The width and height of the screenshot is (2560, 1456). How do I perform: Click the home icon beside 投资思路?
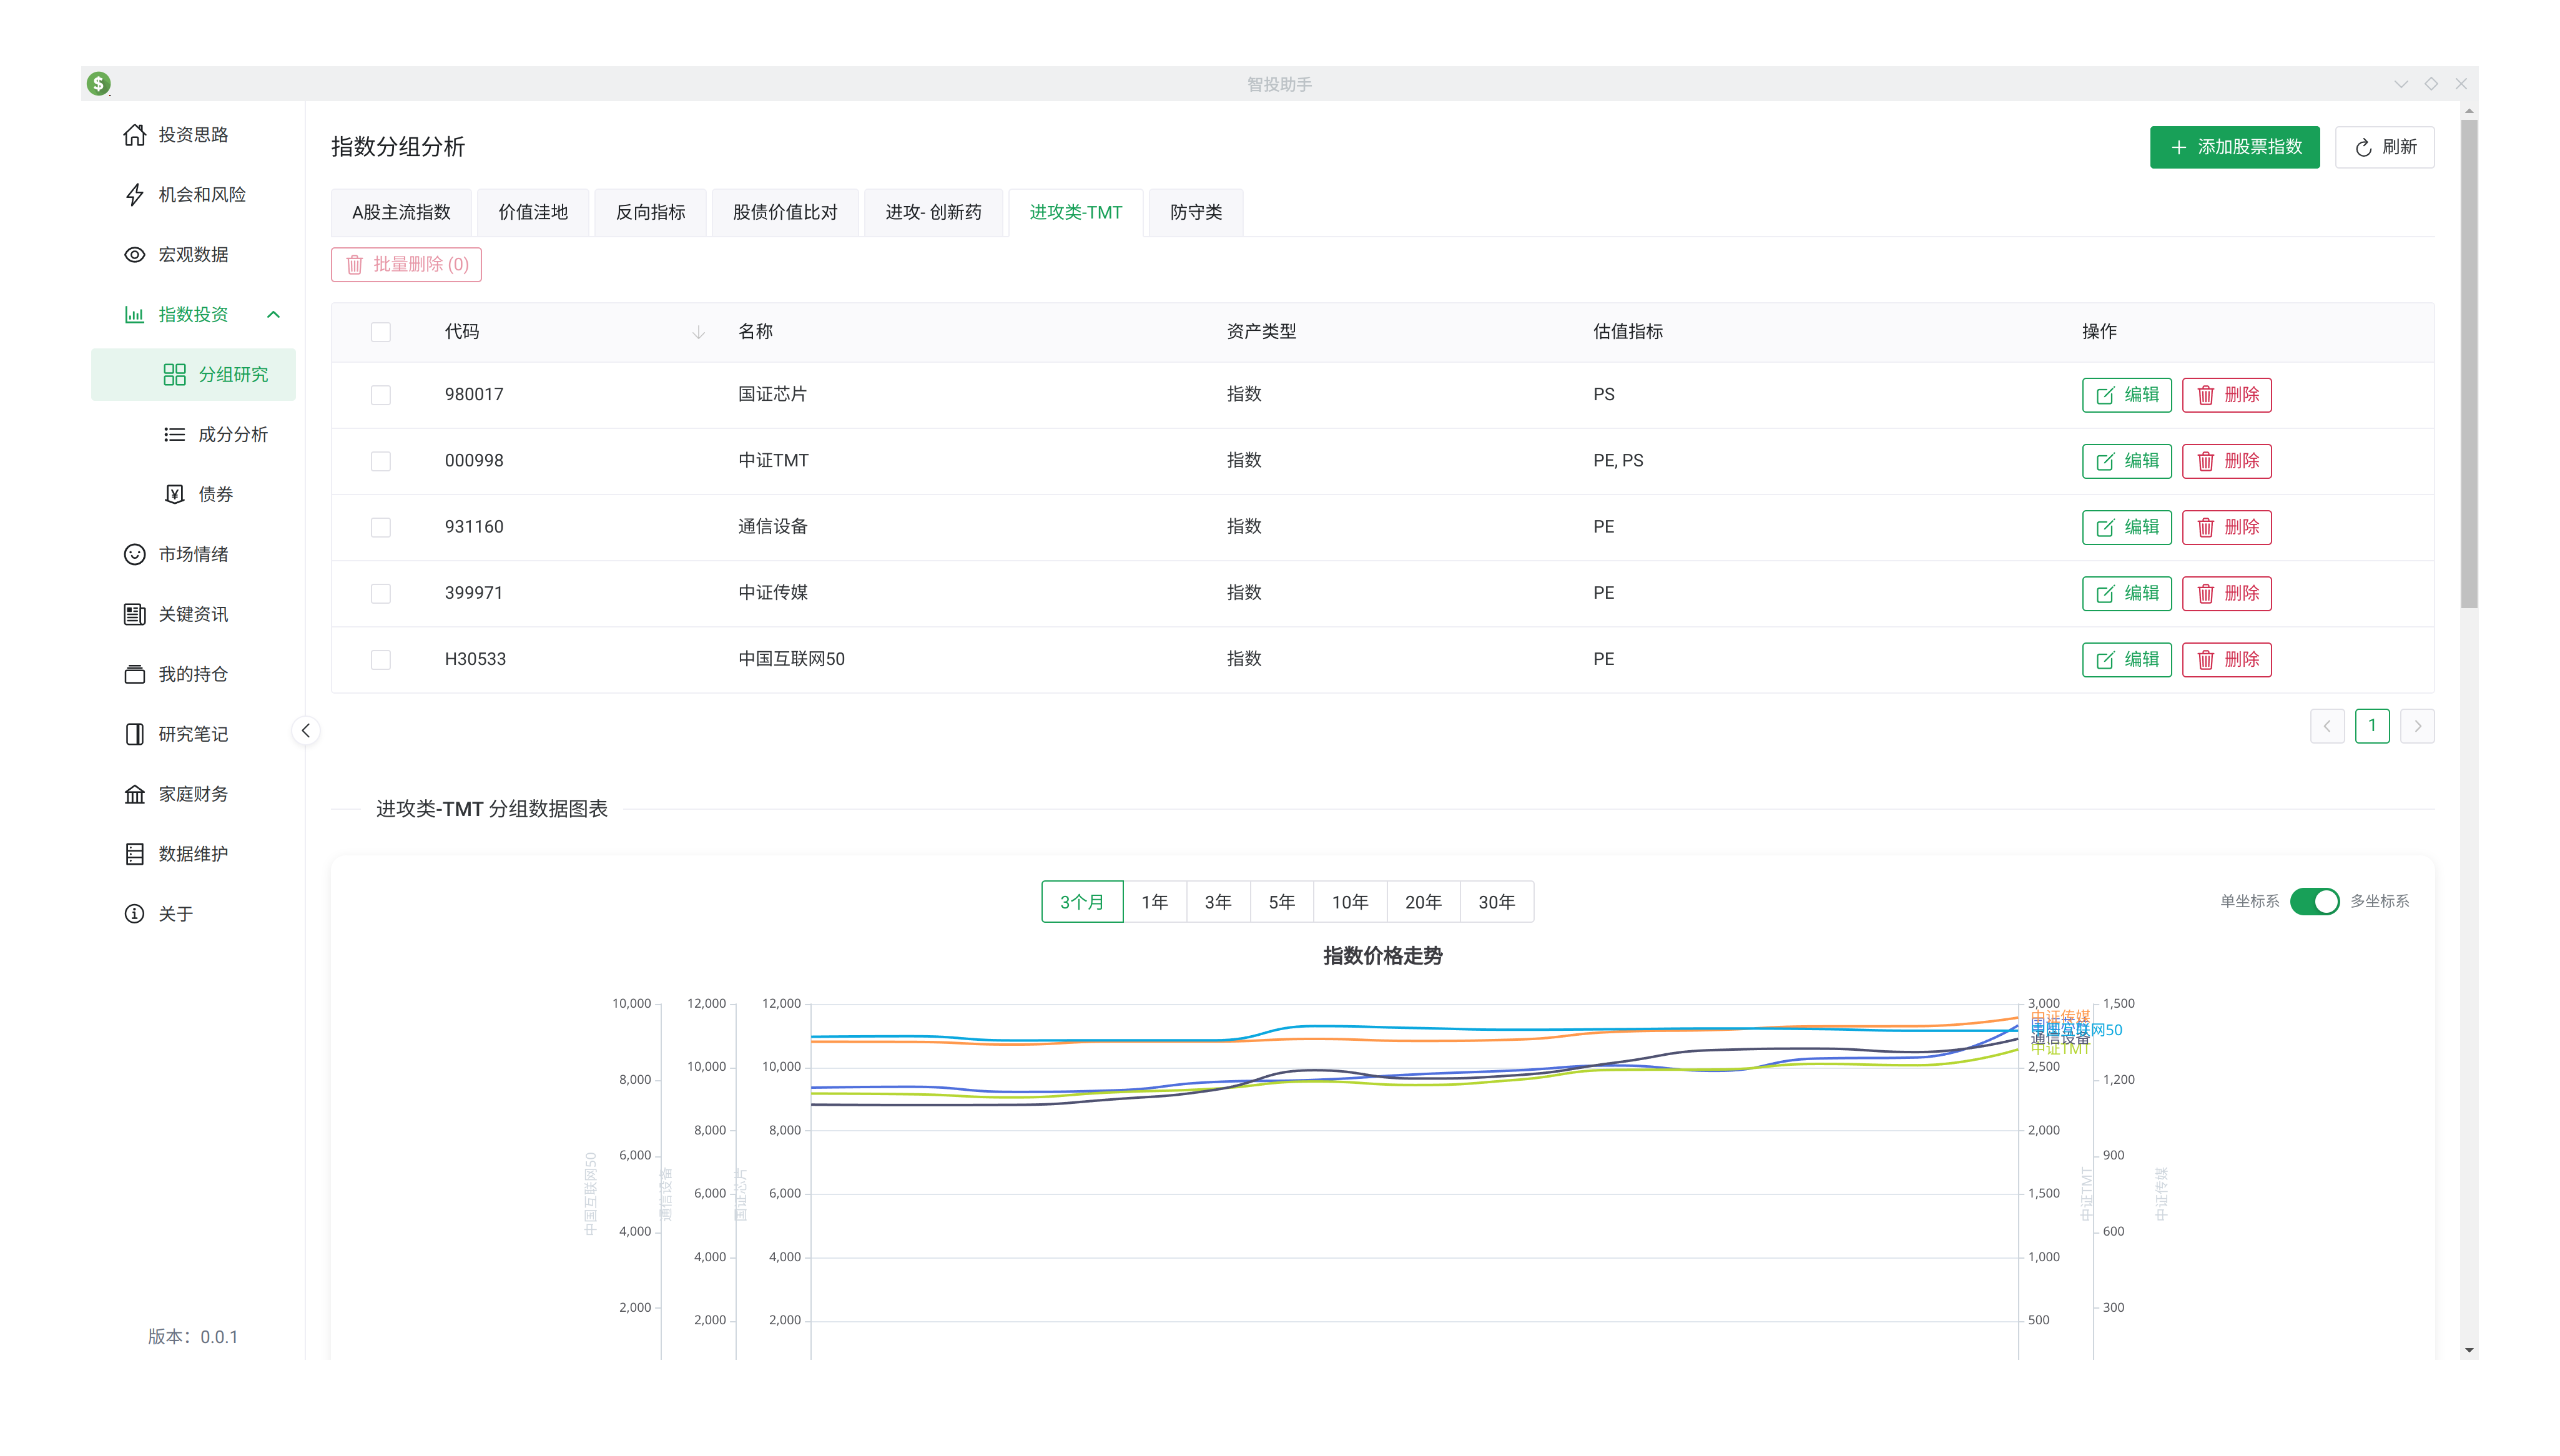[134, 135]
